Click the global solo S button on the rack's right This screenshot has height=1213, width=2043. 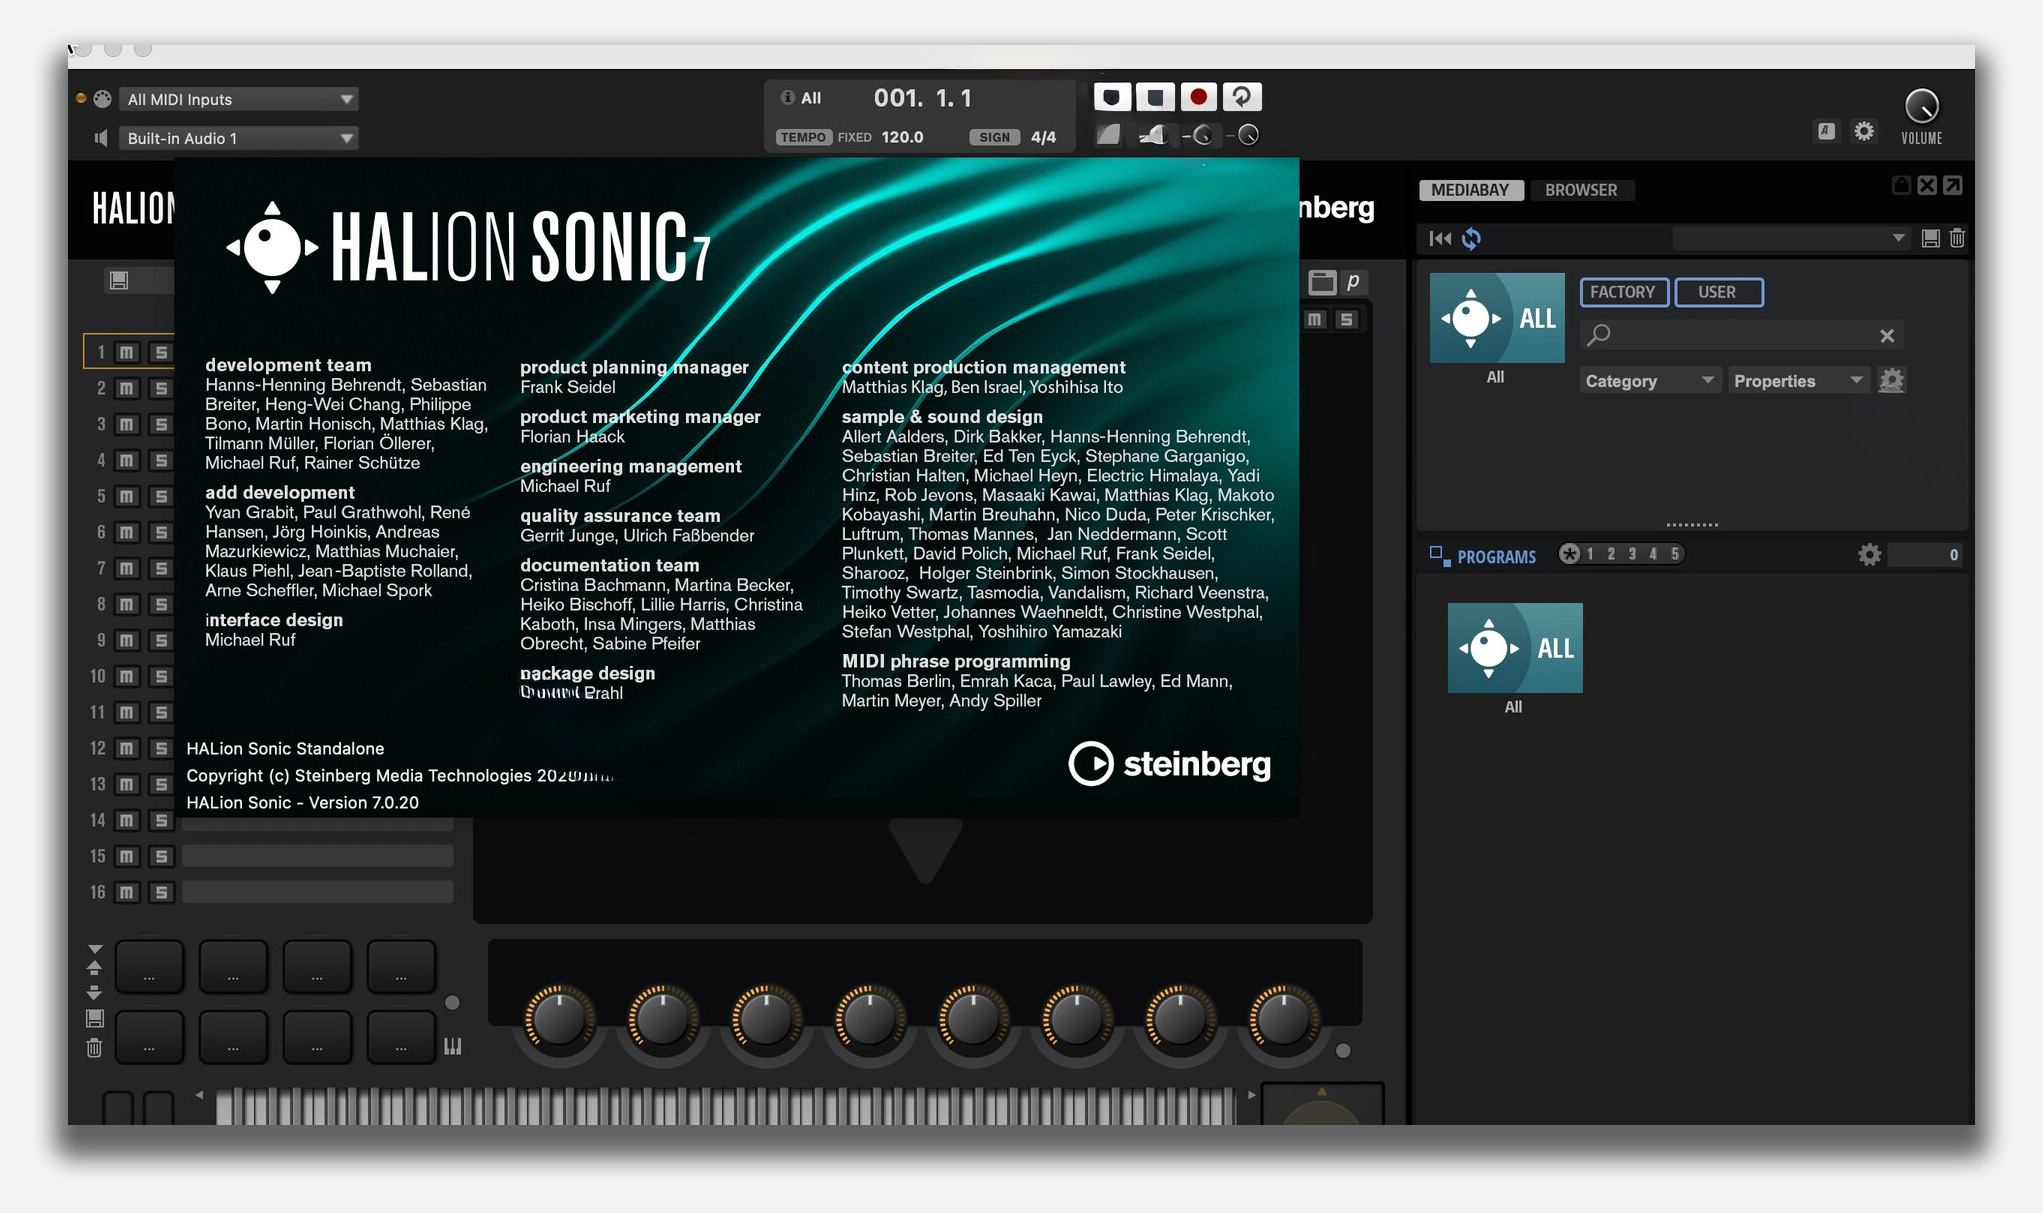click(1347, 319)
